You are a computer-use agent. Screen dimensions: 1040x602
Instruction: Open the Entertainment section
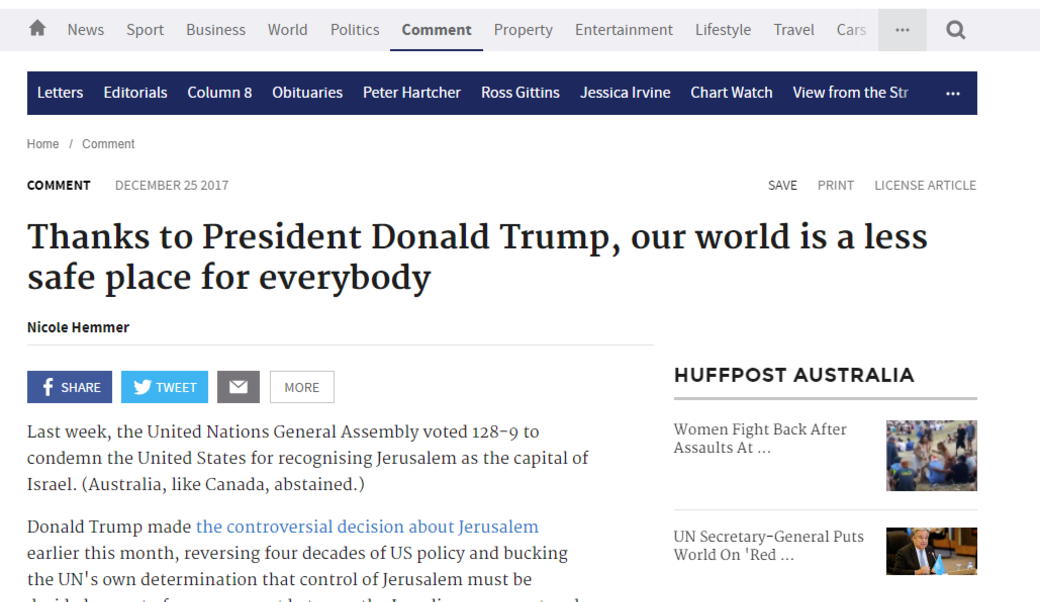[623, 29]
